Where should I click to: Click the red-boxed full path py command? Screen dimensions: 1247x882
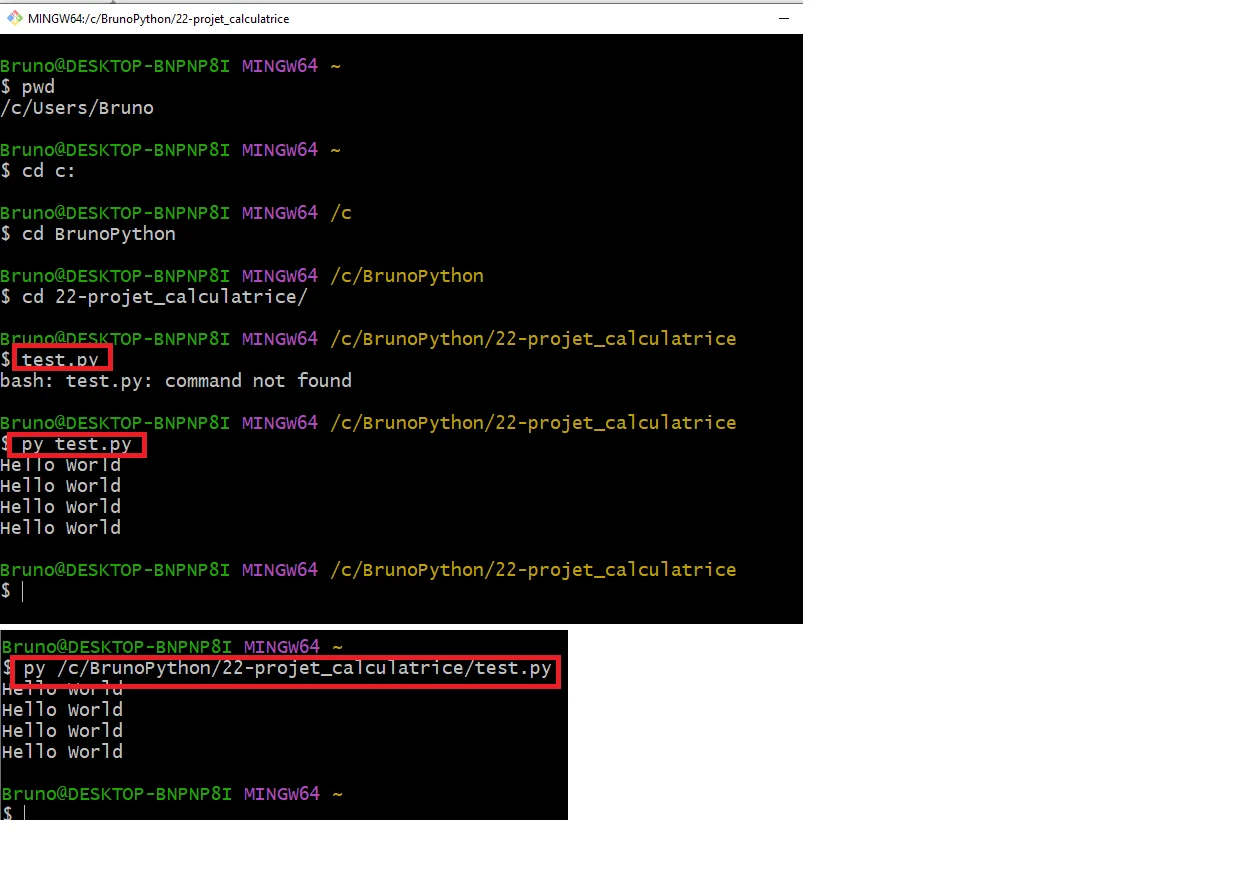[287, 669]
